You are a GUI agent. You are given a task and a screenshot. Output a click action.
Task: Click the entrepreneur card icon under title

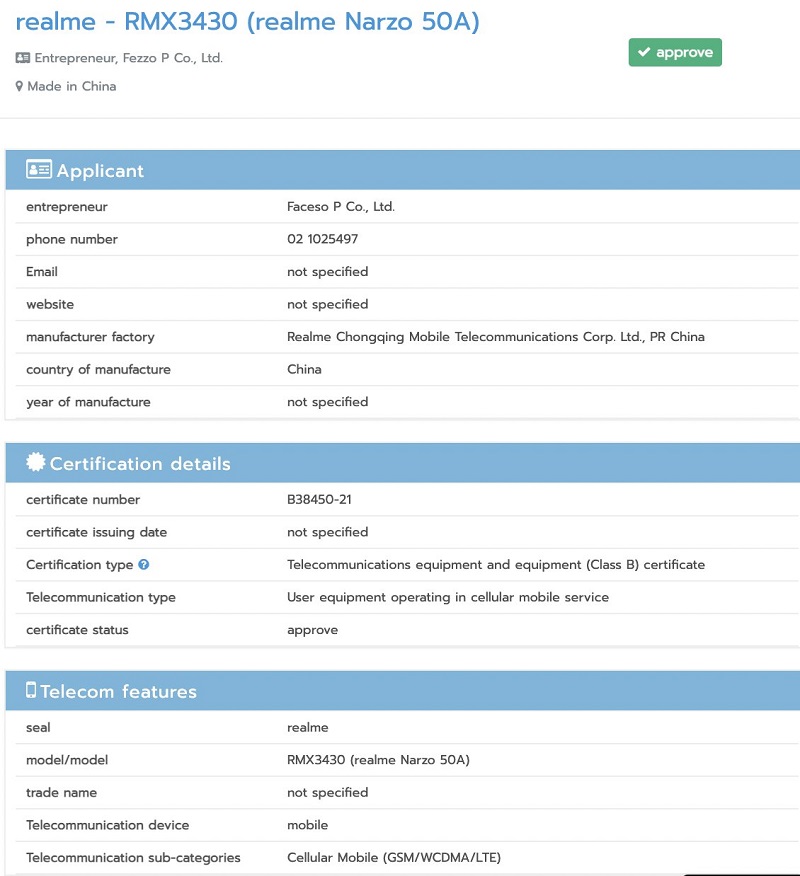point(23,58)
